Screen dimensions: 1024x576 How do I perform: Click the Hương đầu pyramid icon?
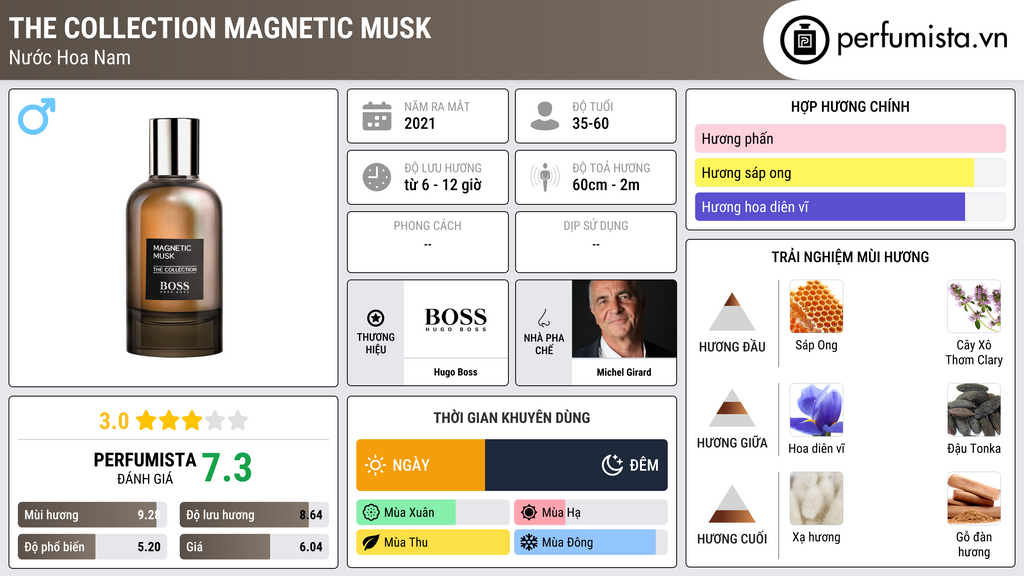(x=732, y=312)
